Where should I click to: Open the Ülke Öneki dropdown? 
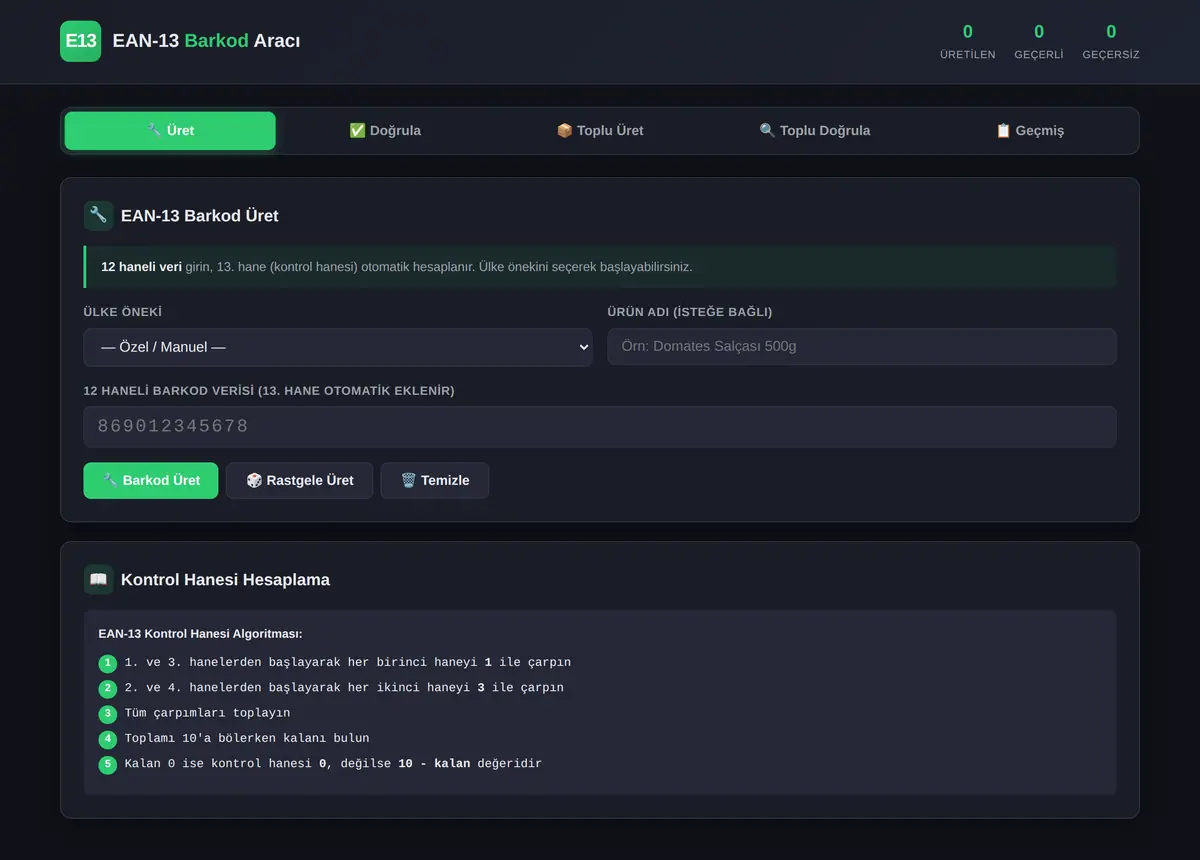[338, 347]
